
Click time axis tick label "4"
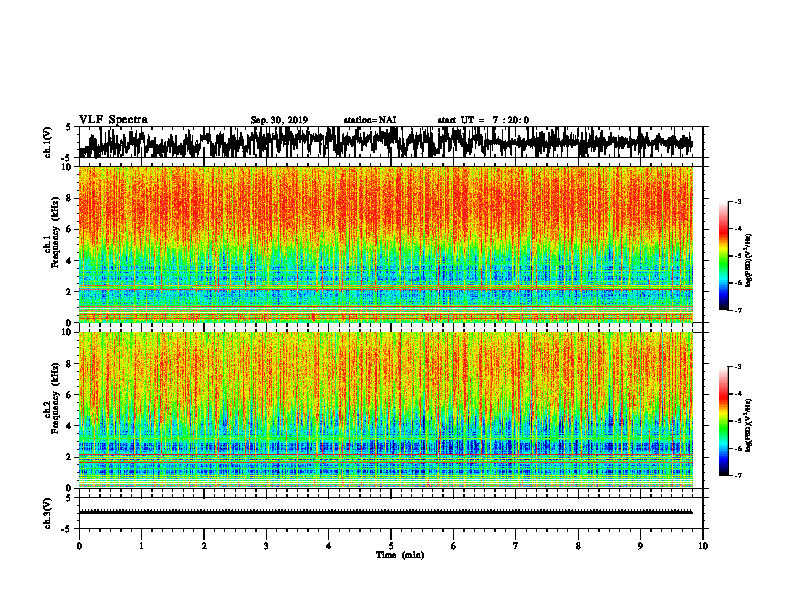(x=329, y=546)
